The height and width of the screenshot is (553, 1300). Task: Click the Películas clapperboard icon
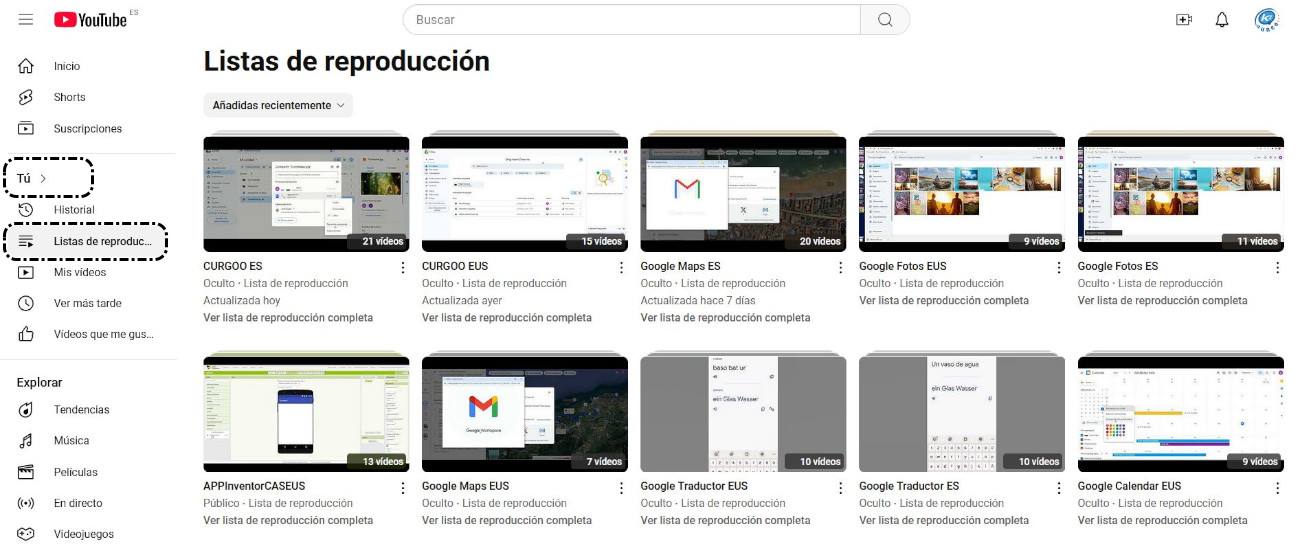[x=26, y=472]
